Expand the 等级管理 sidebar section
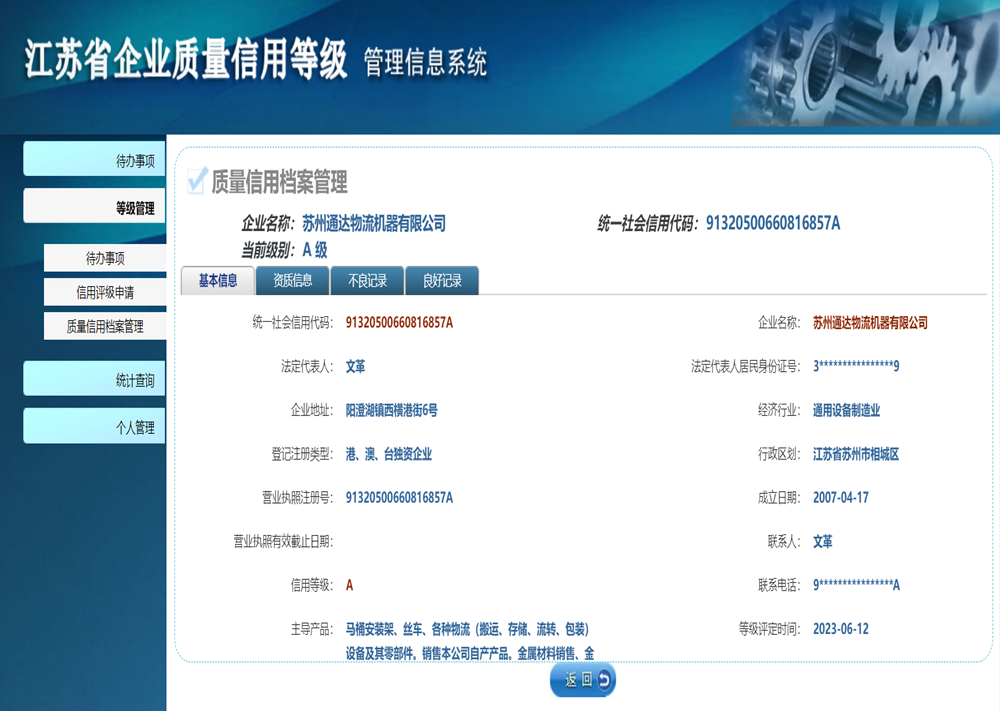This screenshot has height=711, width=1000. tap(95, 208)
